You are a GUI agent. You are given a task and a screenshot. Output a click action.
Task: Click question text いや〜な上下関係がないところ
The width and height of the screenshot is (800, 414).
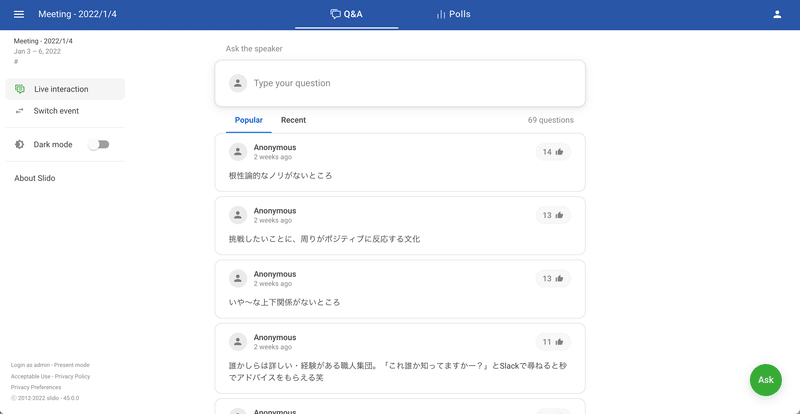(284, 302)
